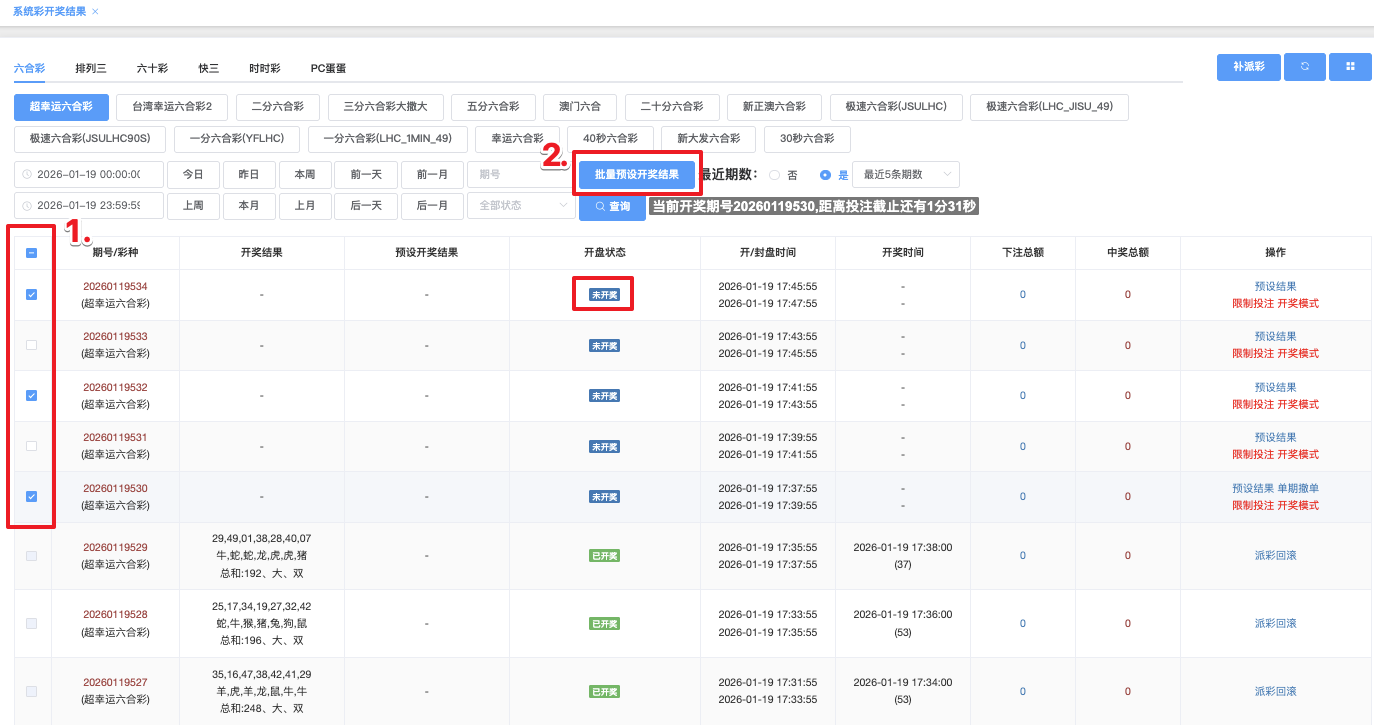Open the end date picker field
This screenshot has width=1374, height=725.
click(89, 206)
